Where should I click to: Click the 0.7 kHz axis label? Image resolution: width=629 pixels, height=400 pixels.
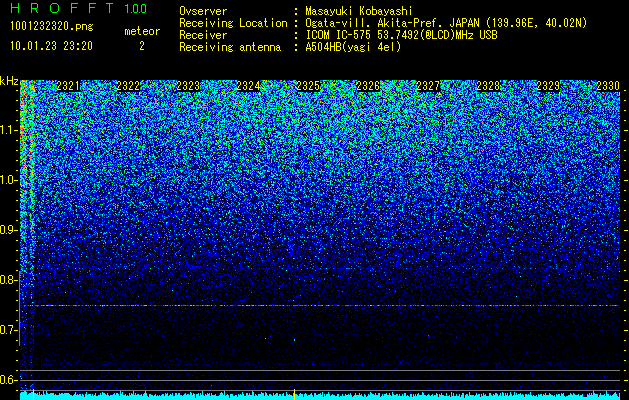pos(9,330)
